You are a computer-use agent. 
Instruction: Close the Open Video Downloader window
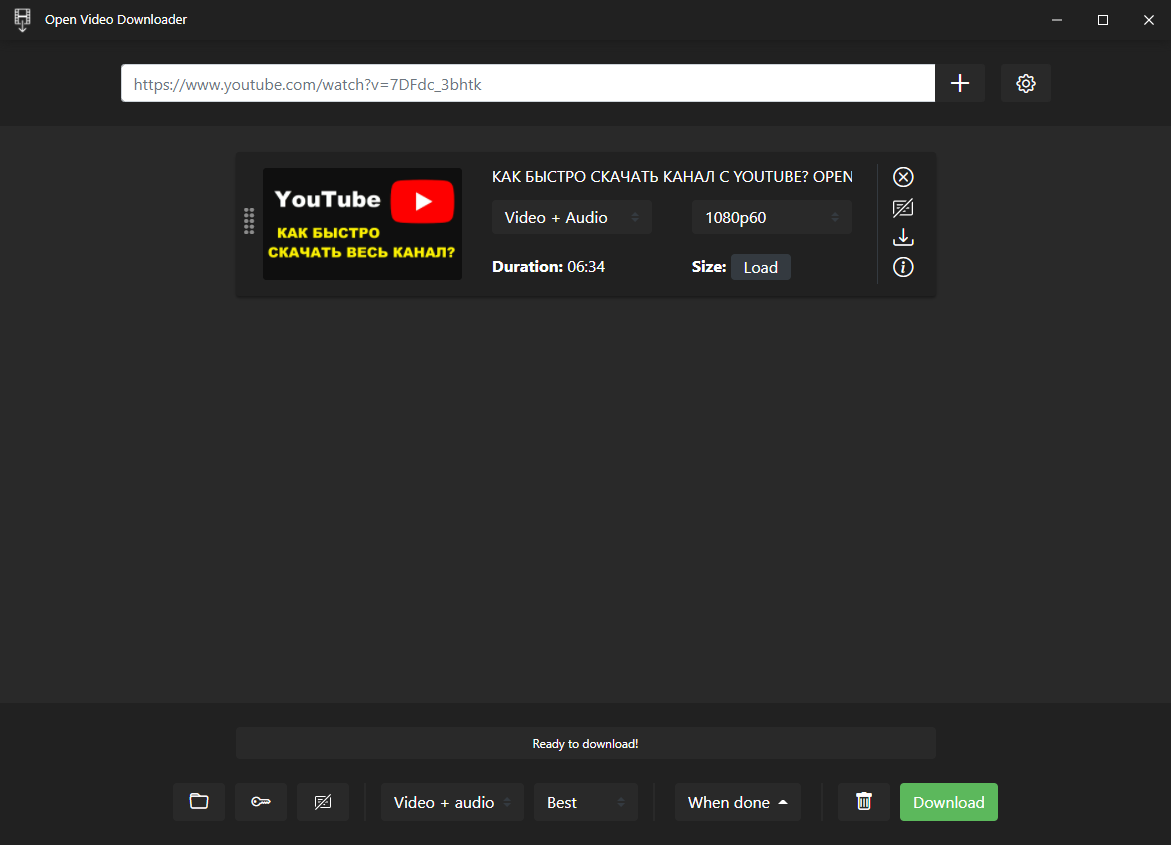[1149, 19]
